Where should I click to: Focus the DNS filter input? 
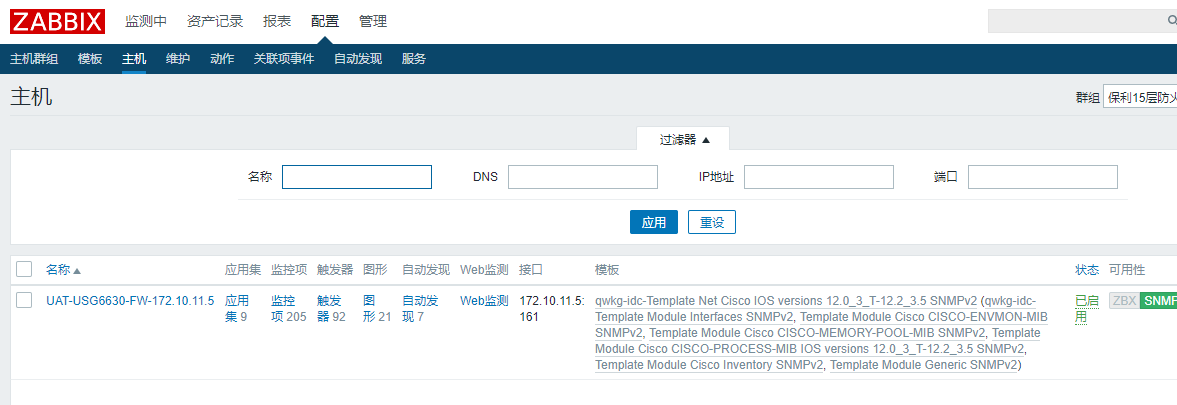pos(583,177)
